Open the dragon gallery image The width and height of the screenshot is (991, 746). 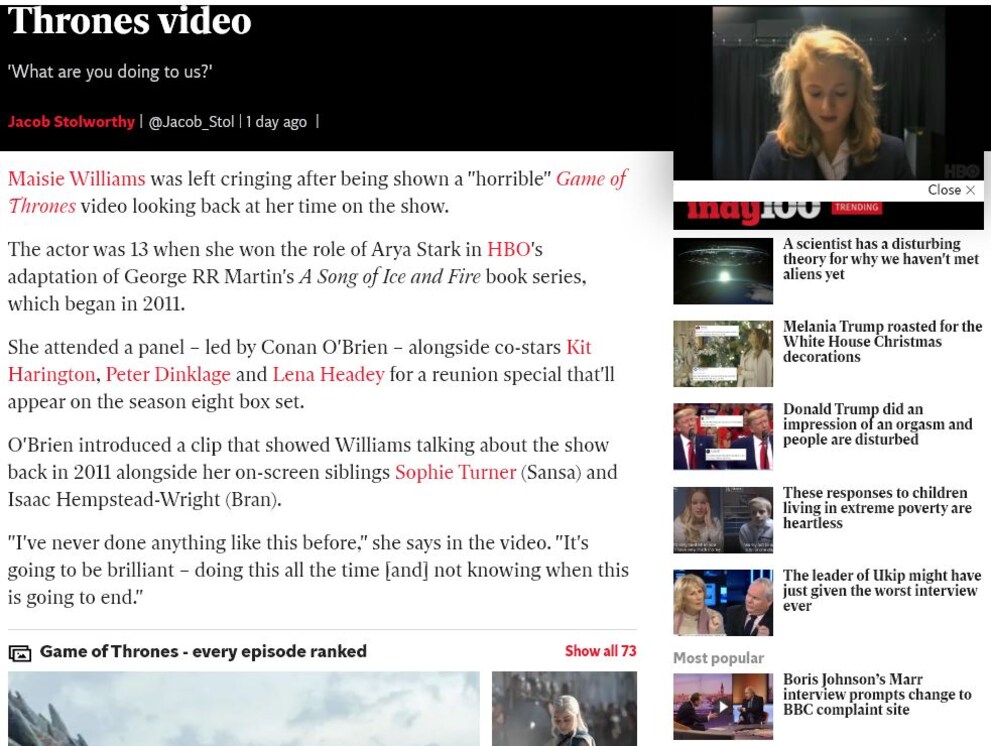click(x=243, y=709)
